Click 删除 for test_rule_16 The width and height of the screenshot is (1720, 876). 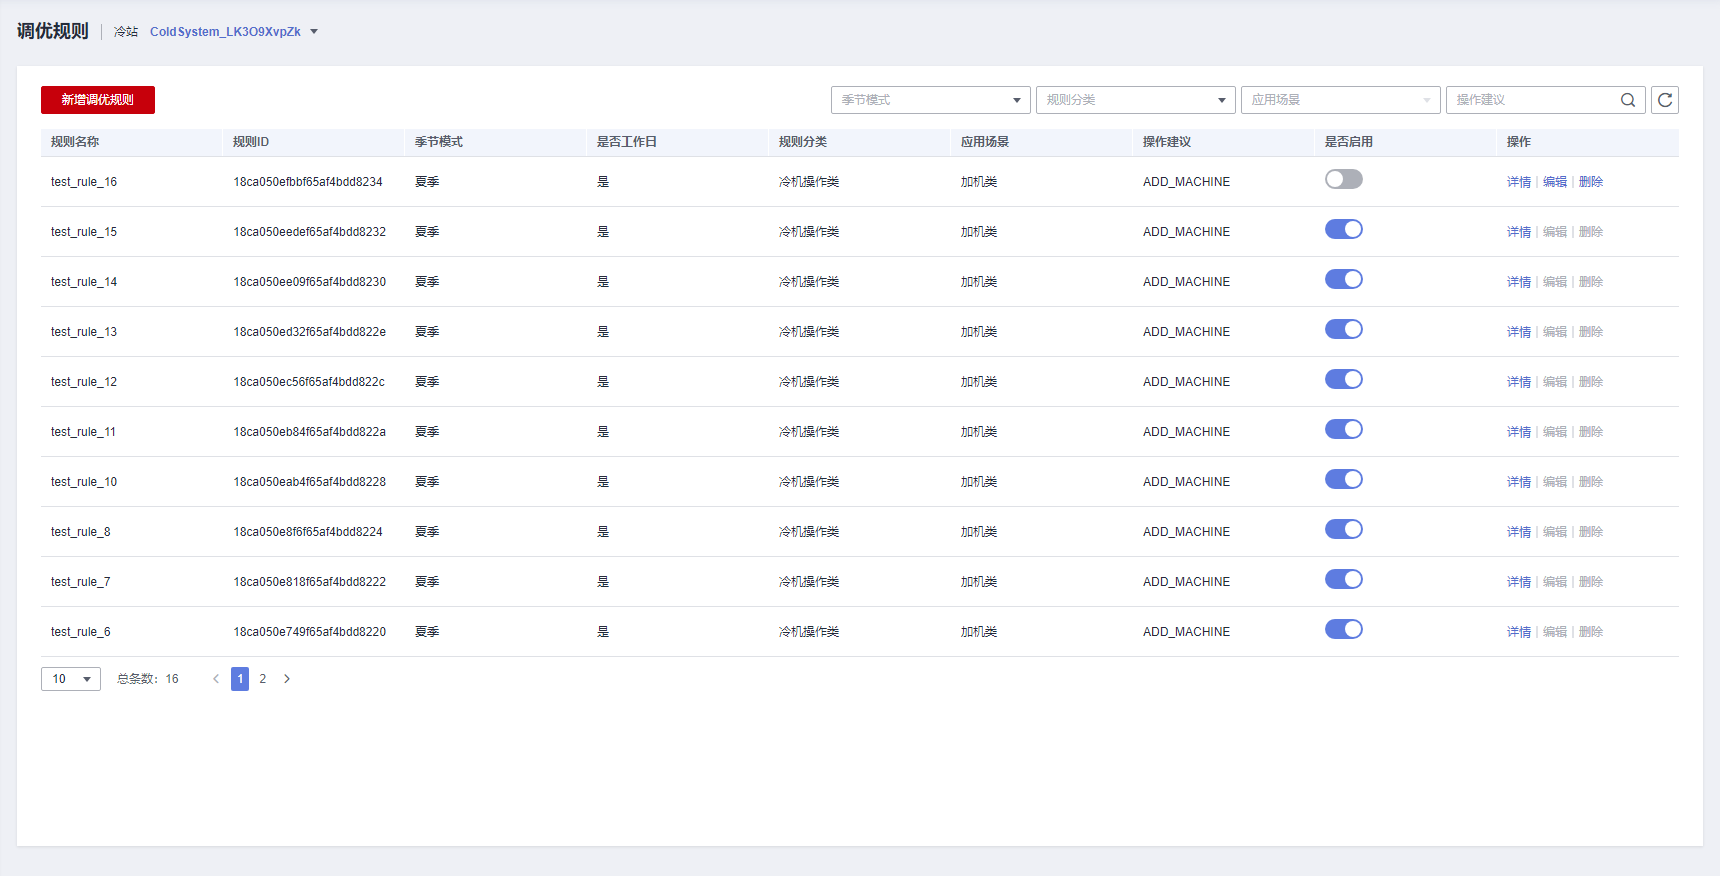click(1591, 182)
